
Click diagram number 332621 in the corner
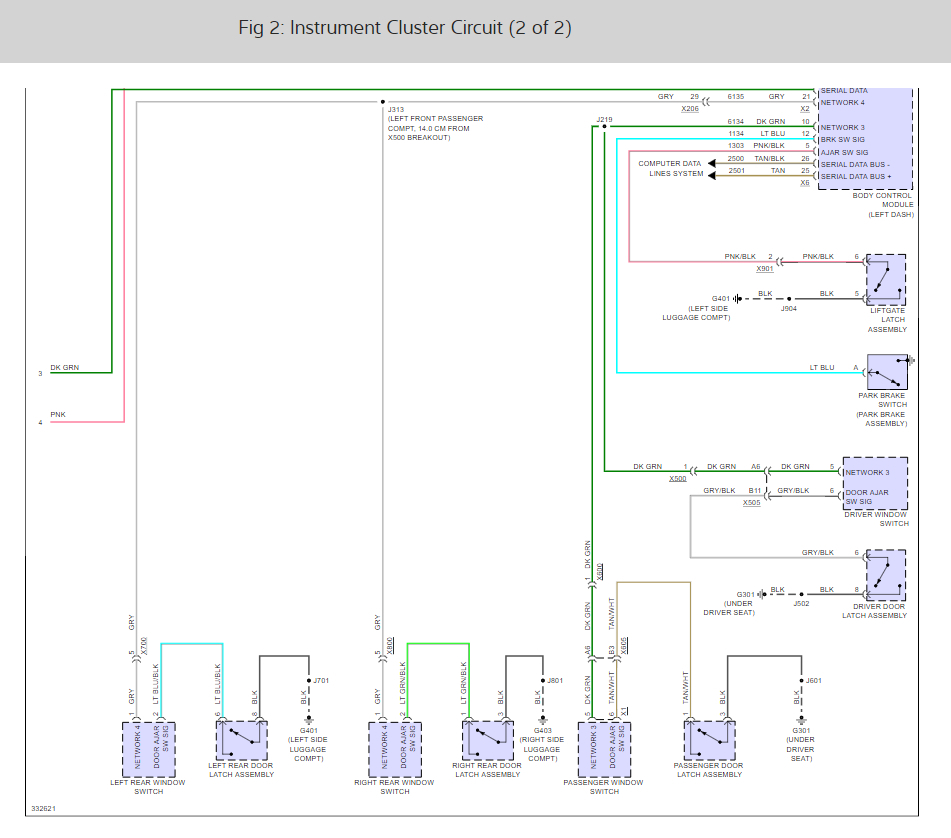point(44,808)
